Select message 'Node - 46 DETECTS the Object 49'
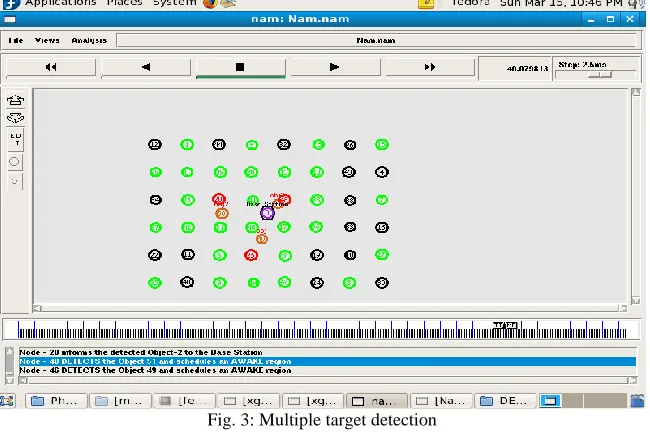This screenshot has height=432, width=650. tap(155, 370)
